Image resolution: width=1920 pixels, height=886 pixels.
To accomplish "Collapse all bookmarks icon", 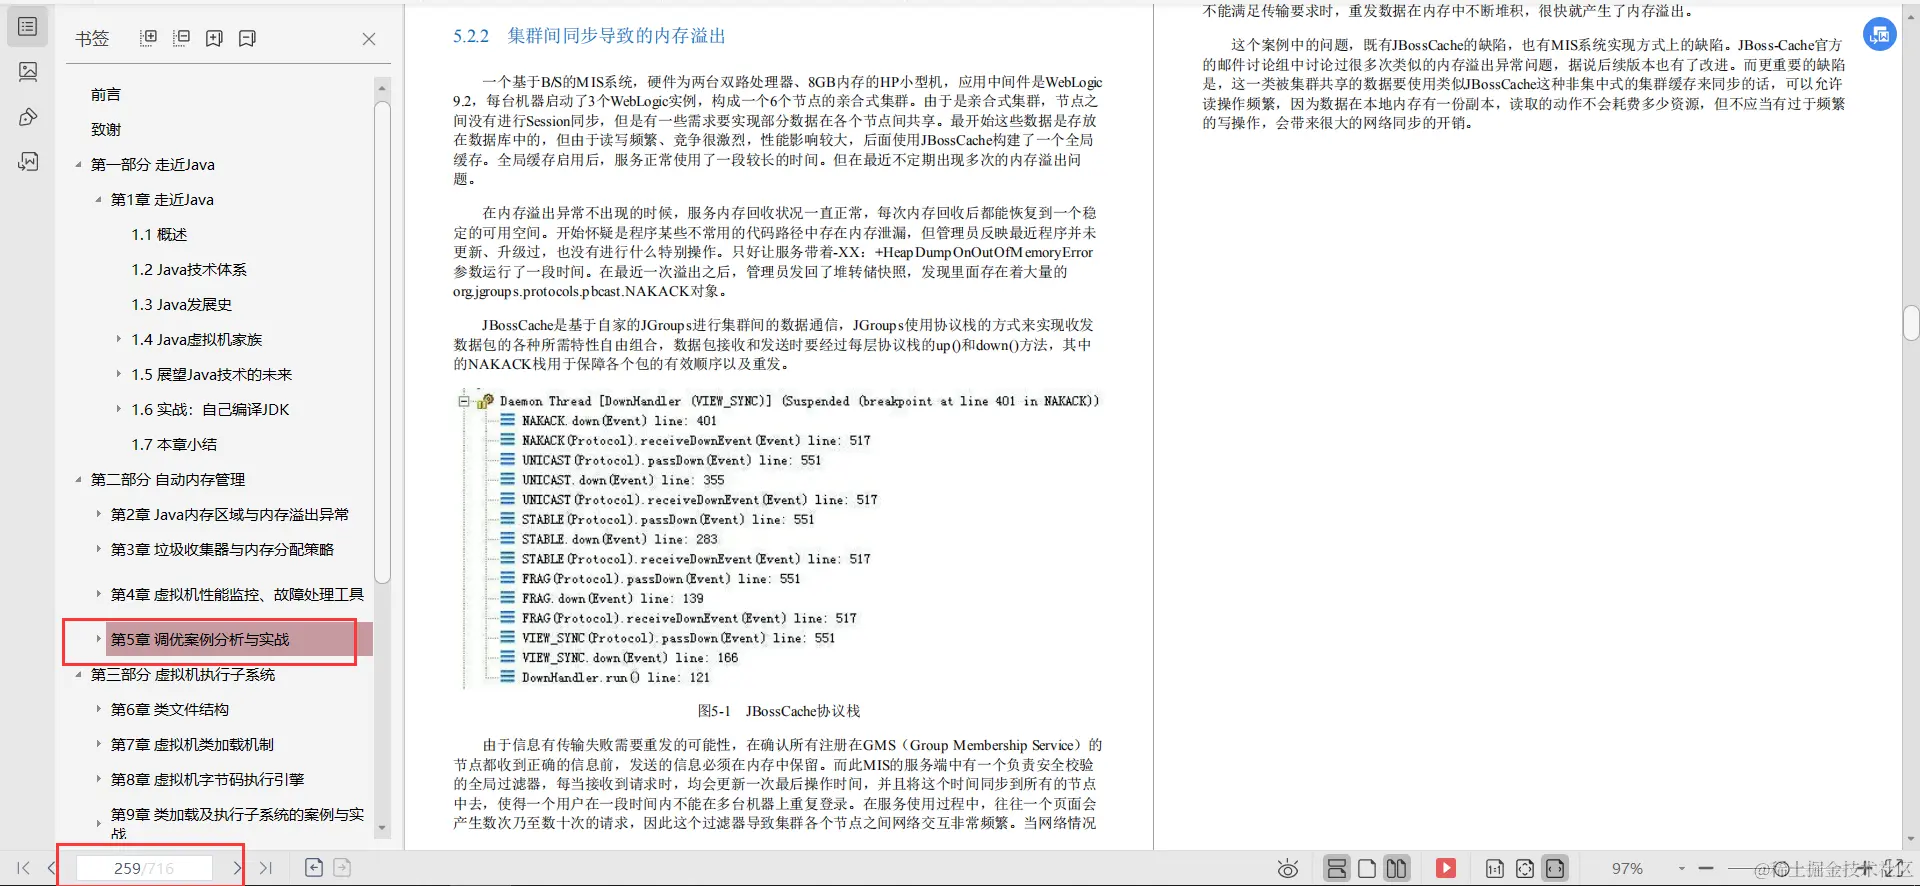I will pyautogui.click(x=181, y=38).
